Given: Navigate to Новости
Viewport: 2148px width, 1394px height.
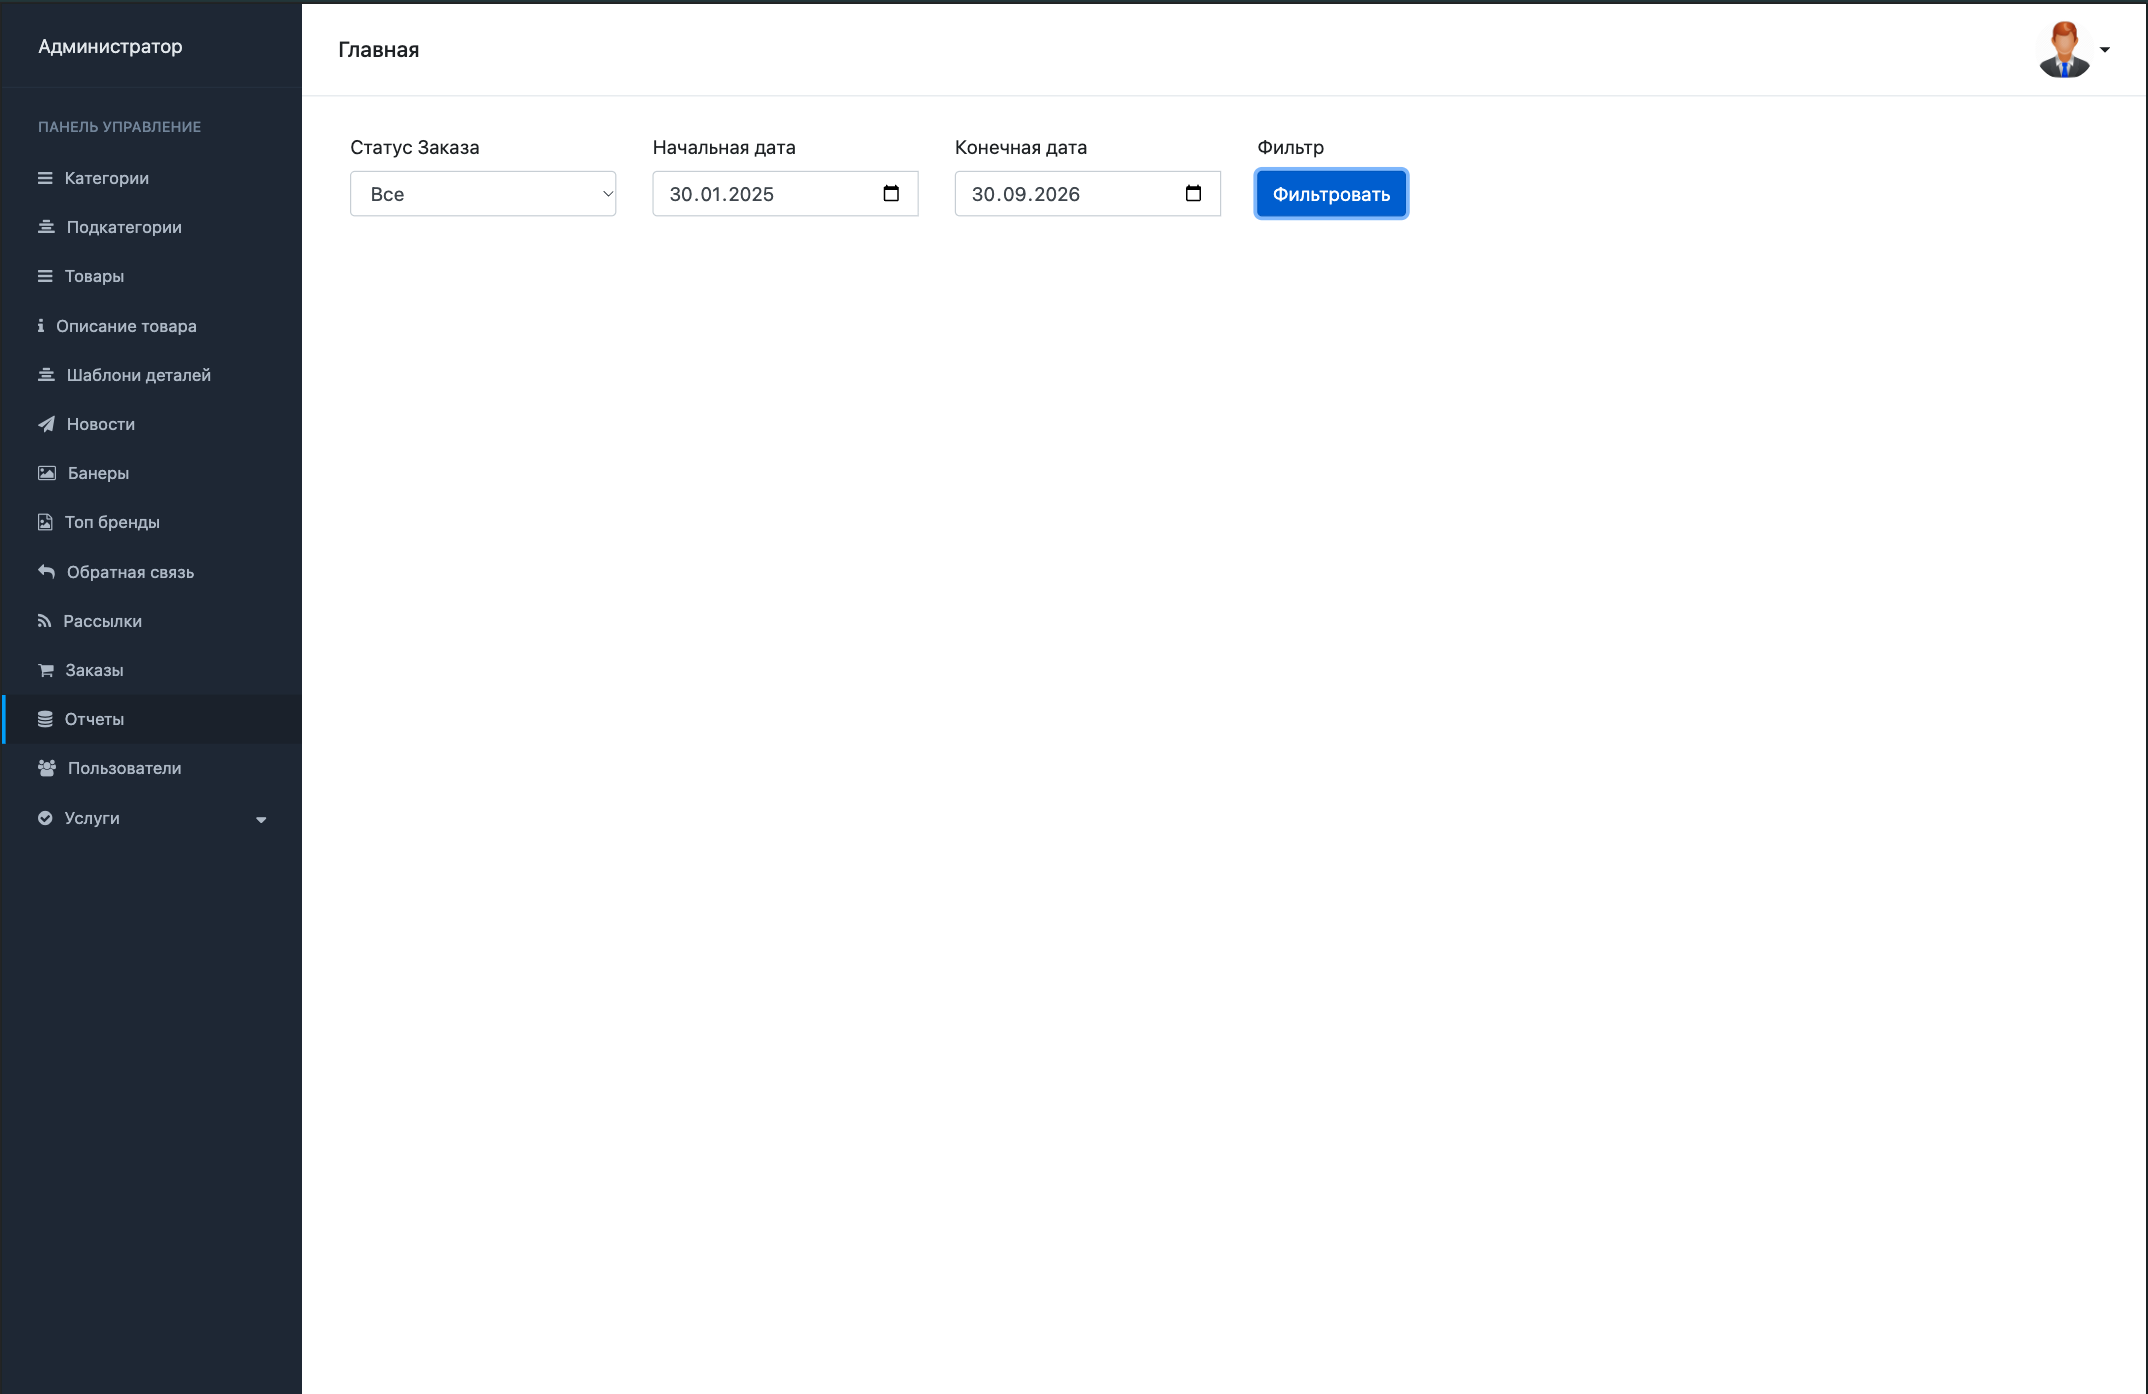Looking at the screenshot, I should (151, 424).
